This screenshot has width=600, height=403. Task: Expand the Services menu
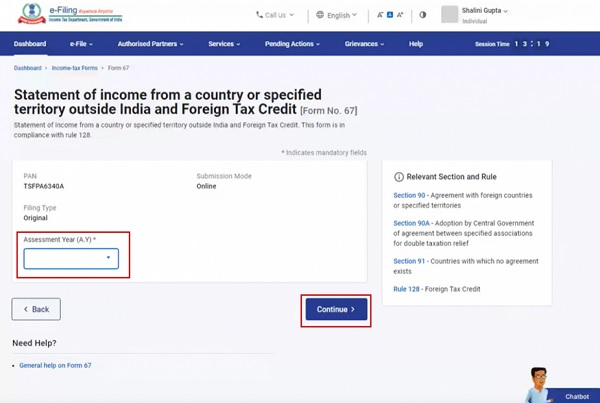click(x=224, y=44)
